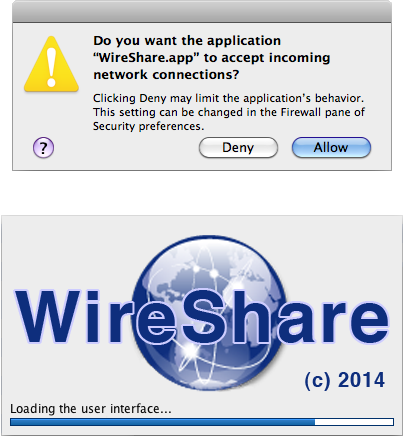The width and height of the screenshot is (404, 436).
Task: Click the Allow button
Action: point(331,147)
